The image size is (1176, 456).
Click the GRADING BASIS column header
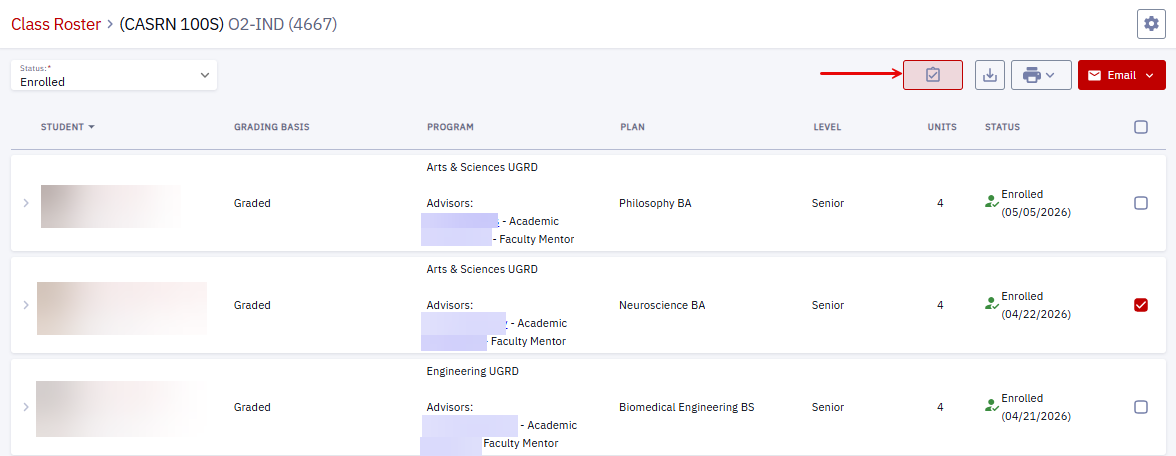click(x=272, y=127)
